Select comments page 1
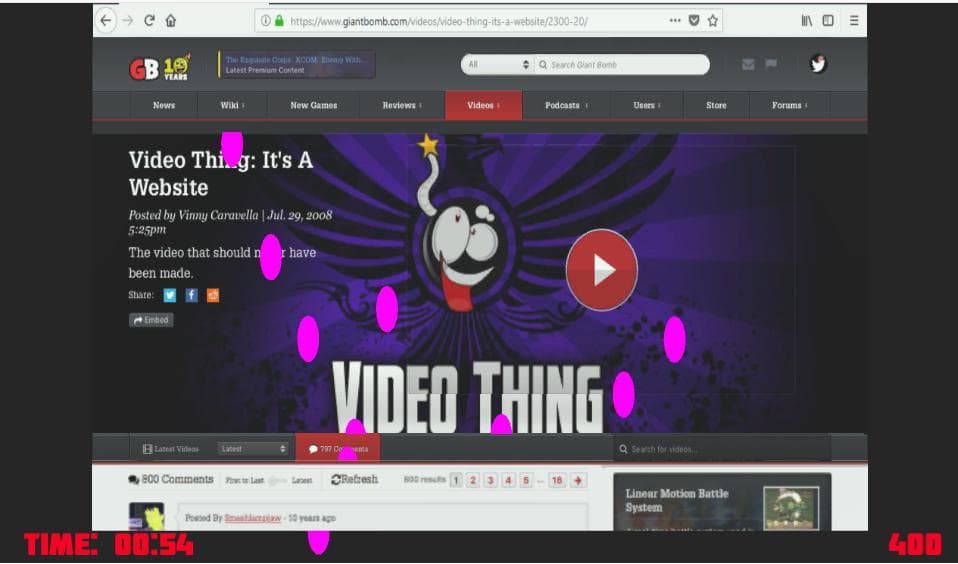 click(456, 480)
